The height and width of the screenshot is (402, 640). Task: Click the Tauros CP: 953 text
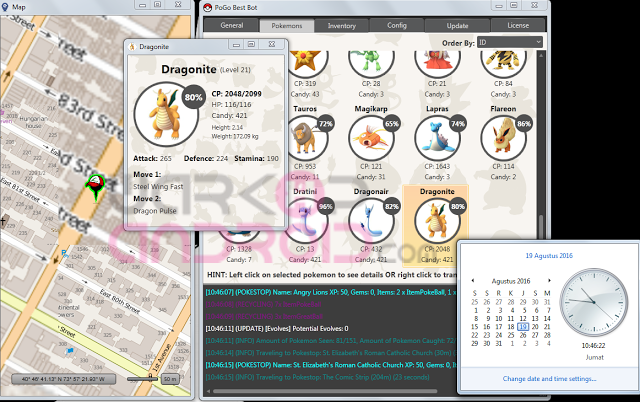click(305, 167)
